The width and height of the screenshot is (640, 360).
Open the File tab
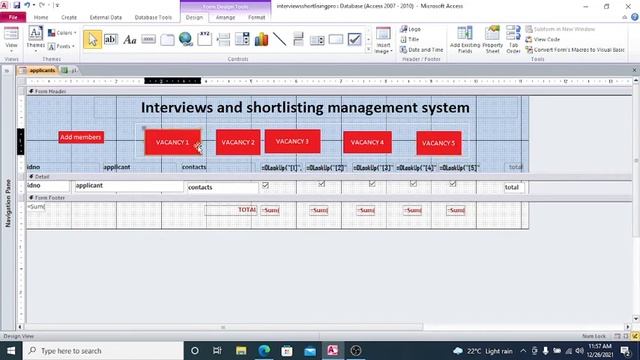pos(13,17)
